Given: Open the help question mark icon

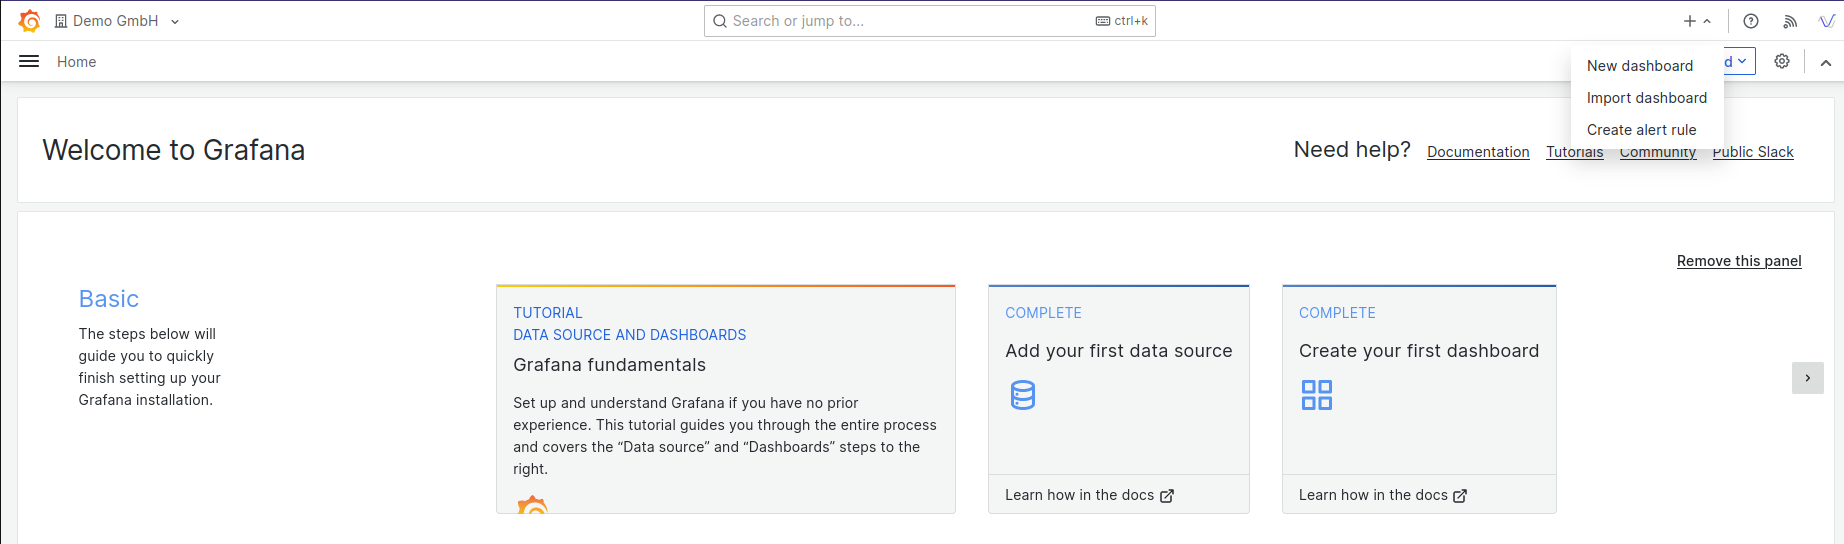Looking at the screenshot, I should point(1750,21).
